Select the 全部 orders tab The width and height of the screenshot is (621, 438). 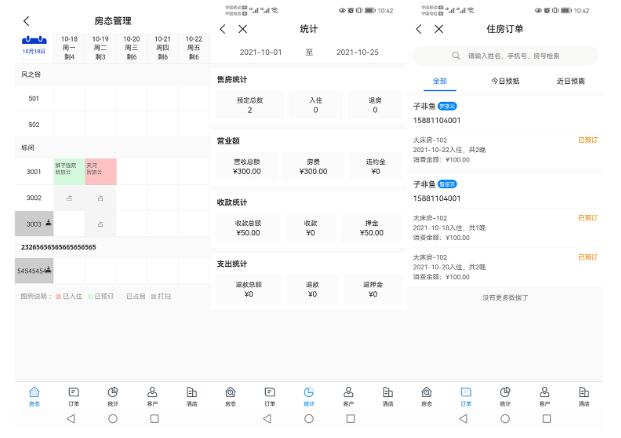coord(440,81)
